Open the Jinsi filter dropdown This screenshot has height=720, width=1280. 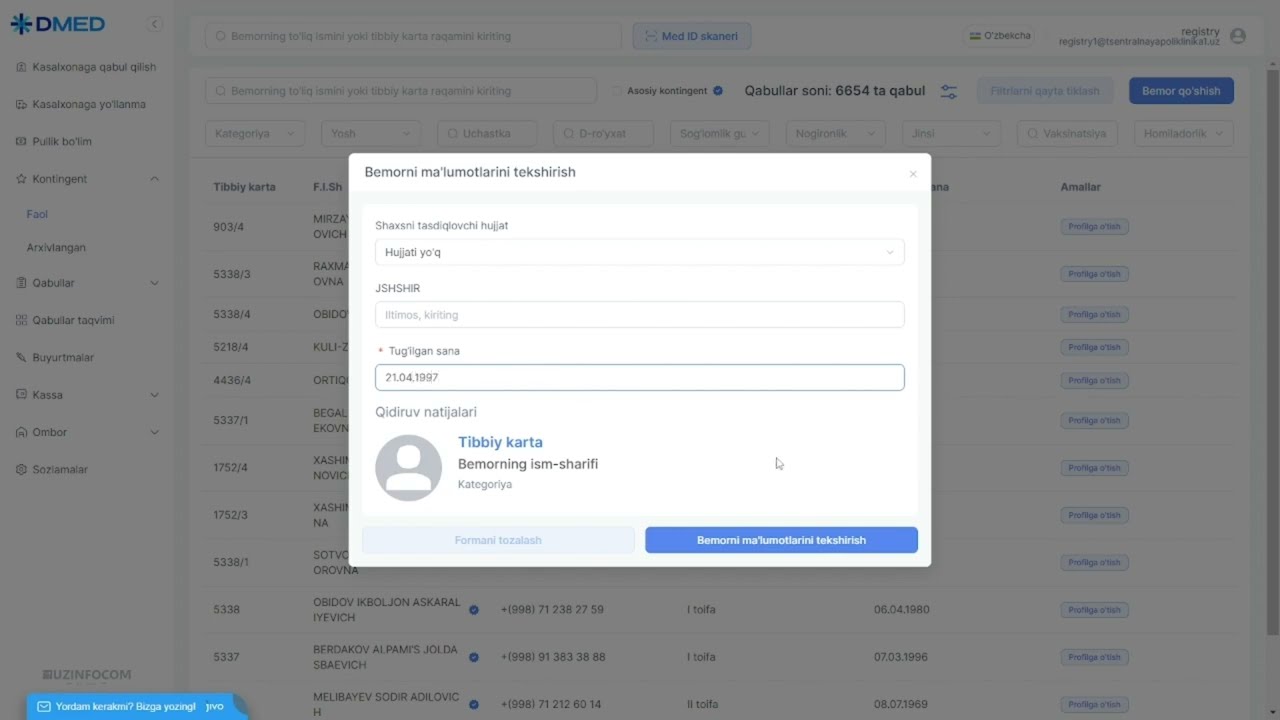951,133
